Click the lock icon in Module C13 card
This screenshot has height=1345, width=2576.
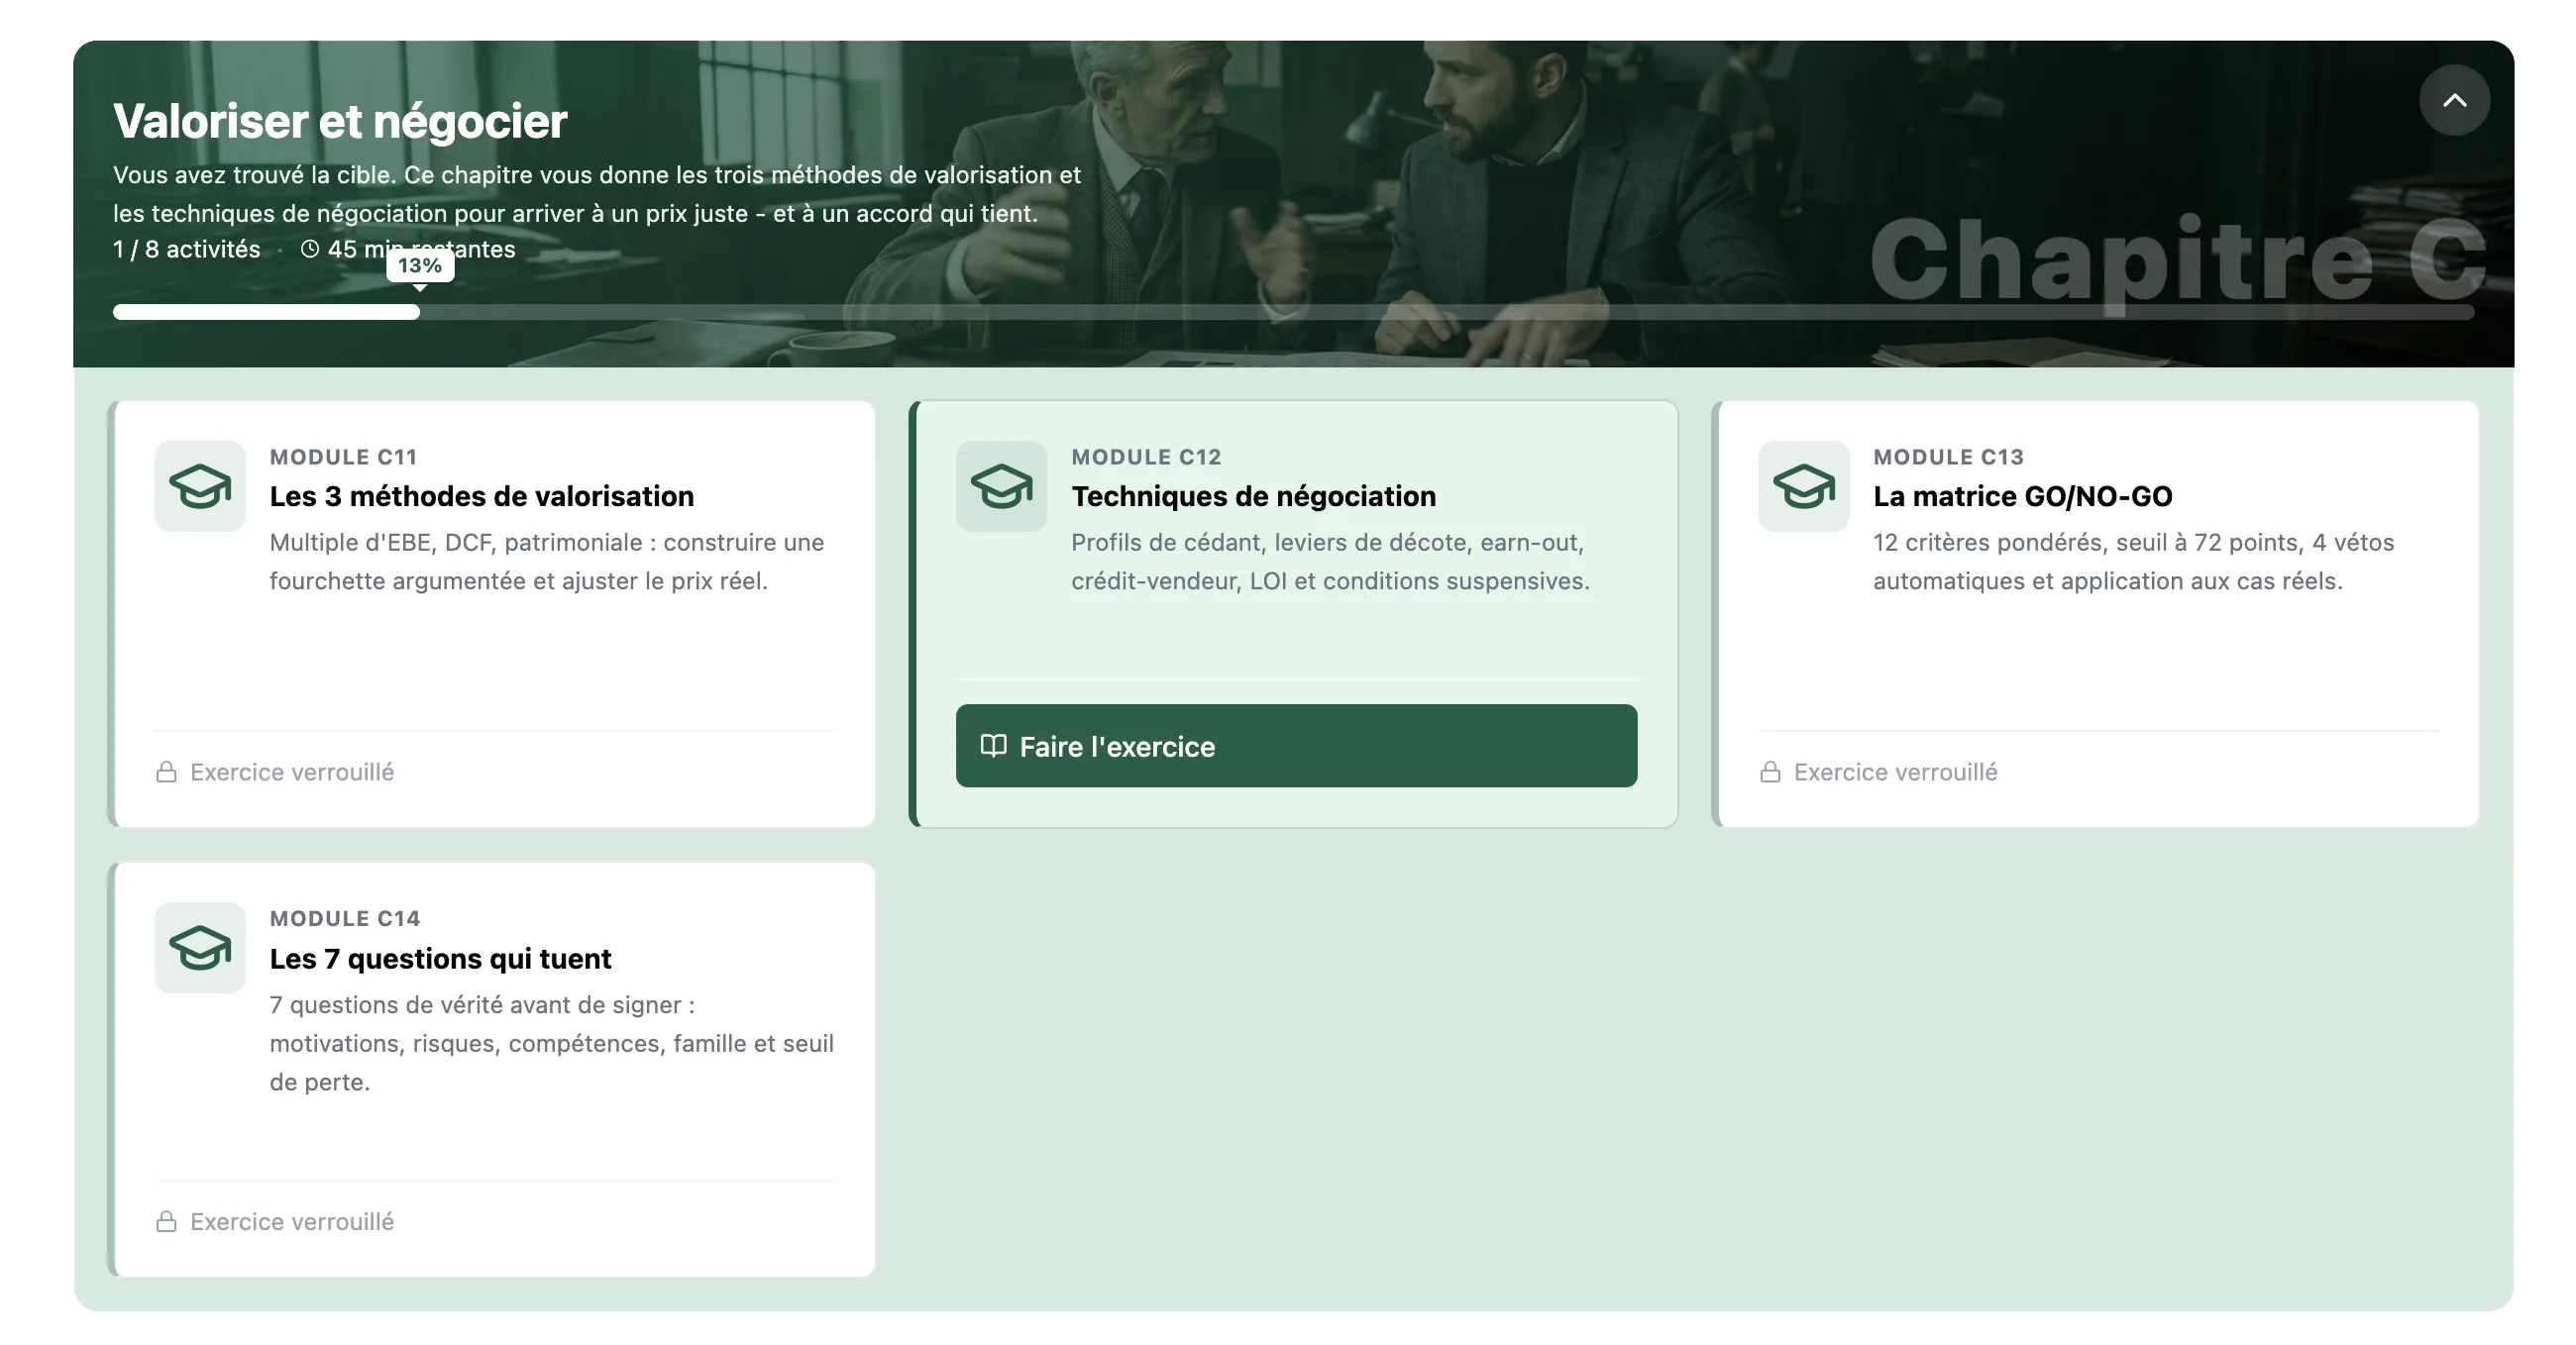(1770, 772)
